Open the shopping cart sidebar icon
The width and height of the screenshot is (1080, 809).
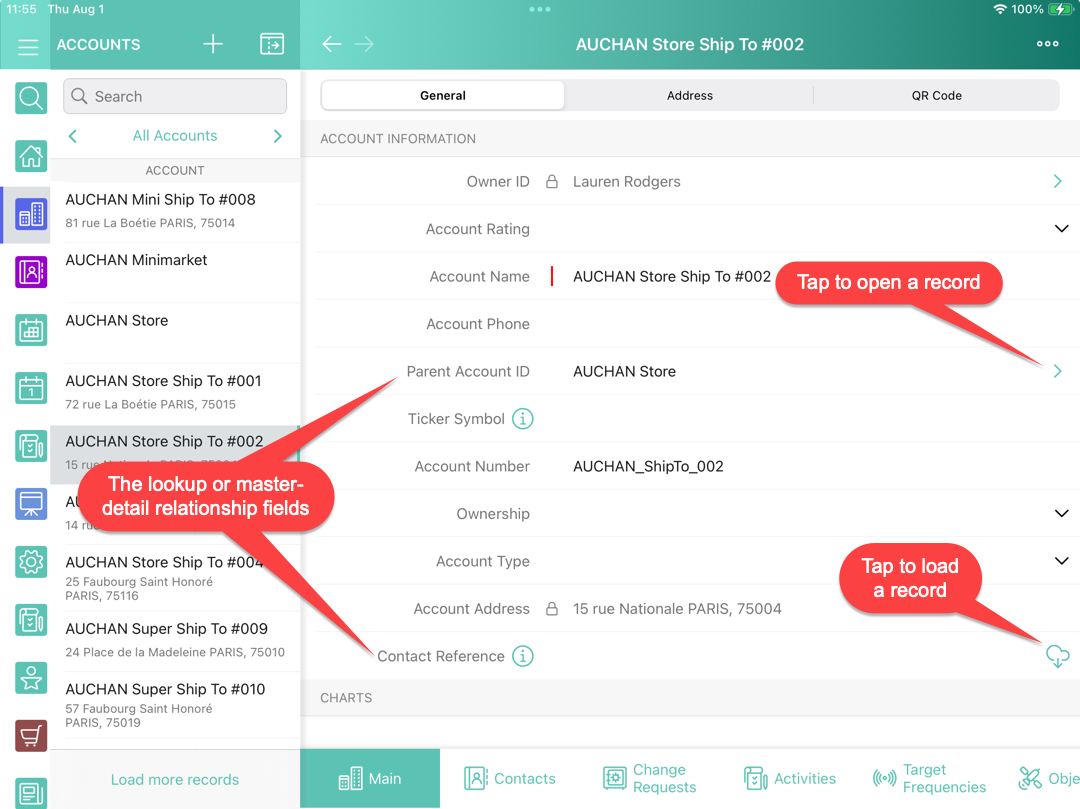click(x=31, y=736)
